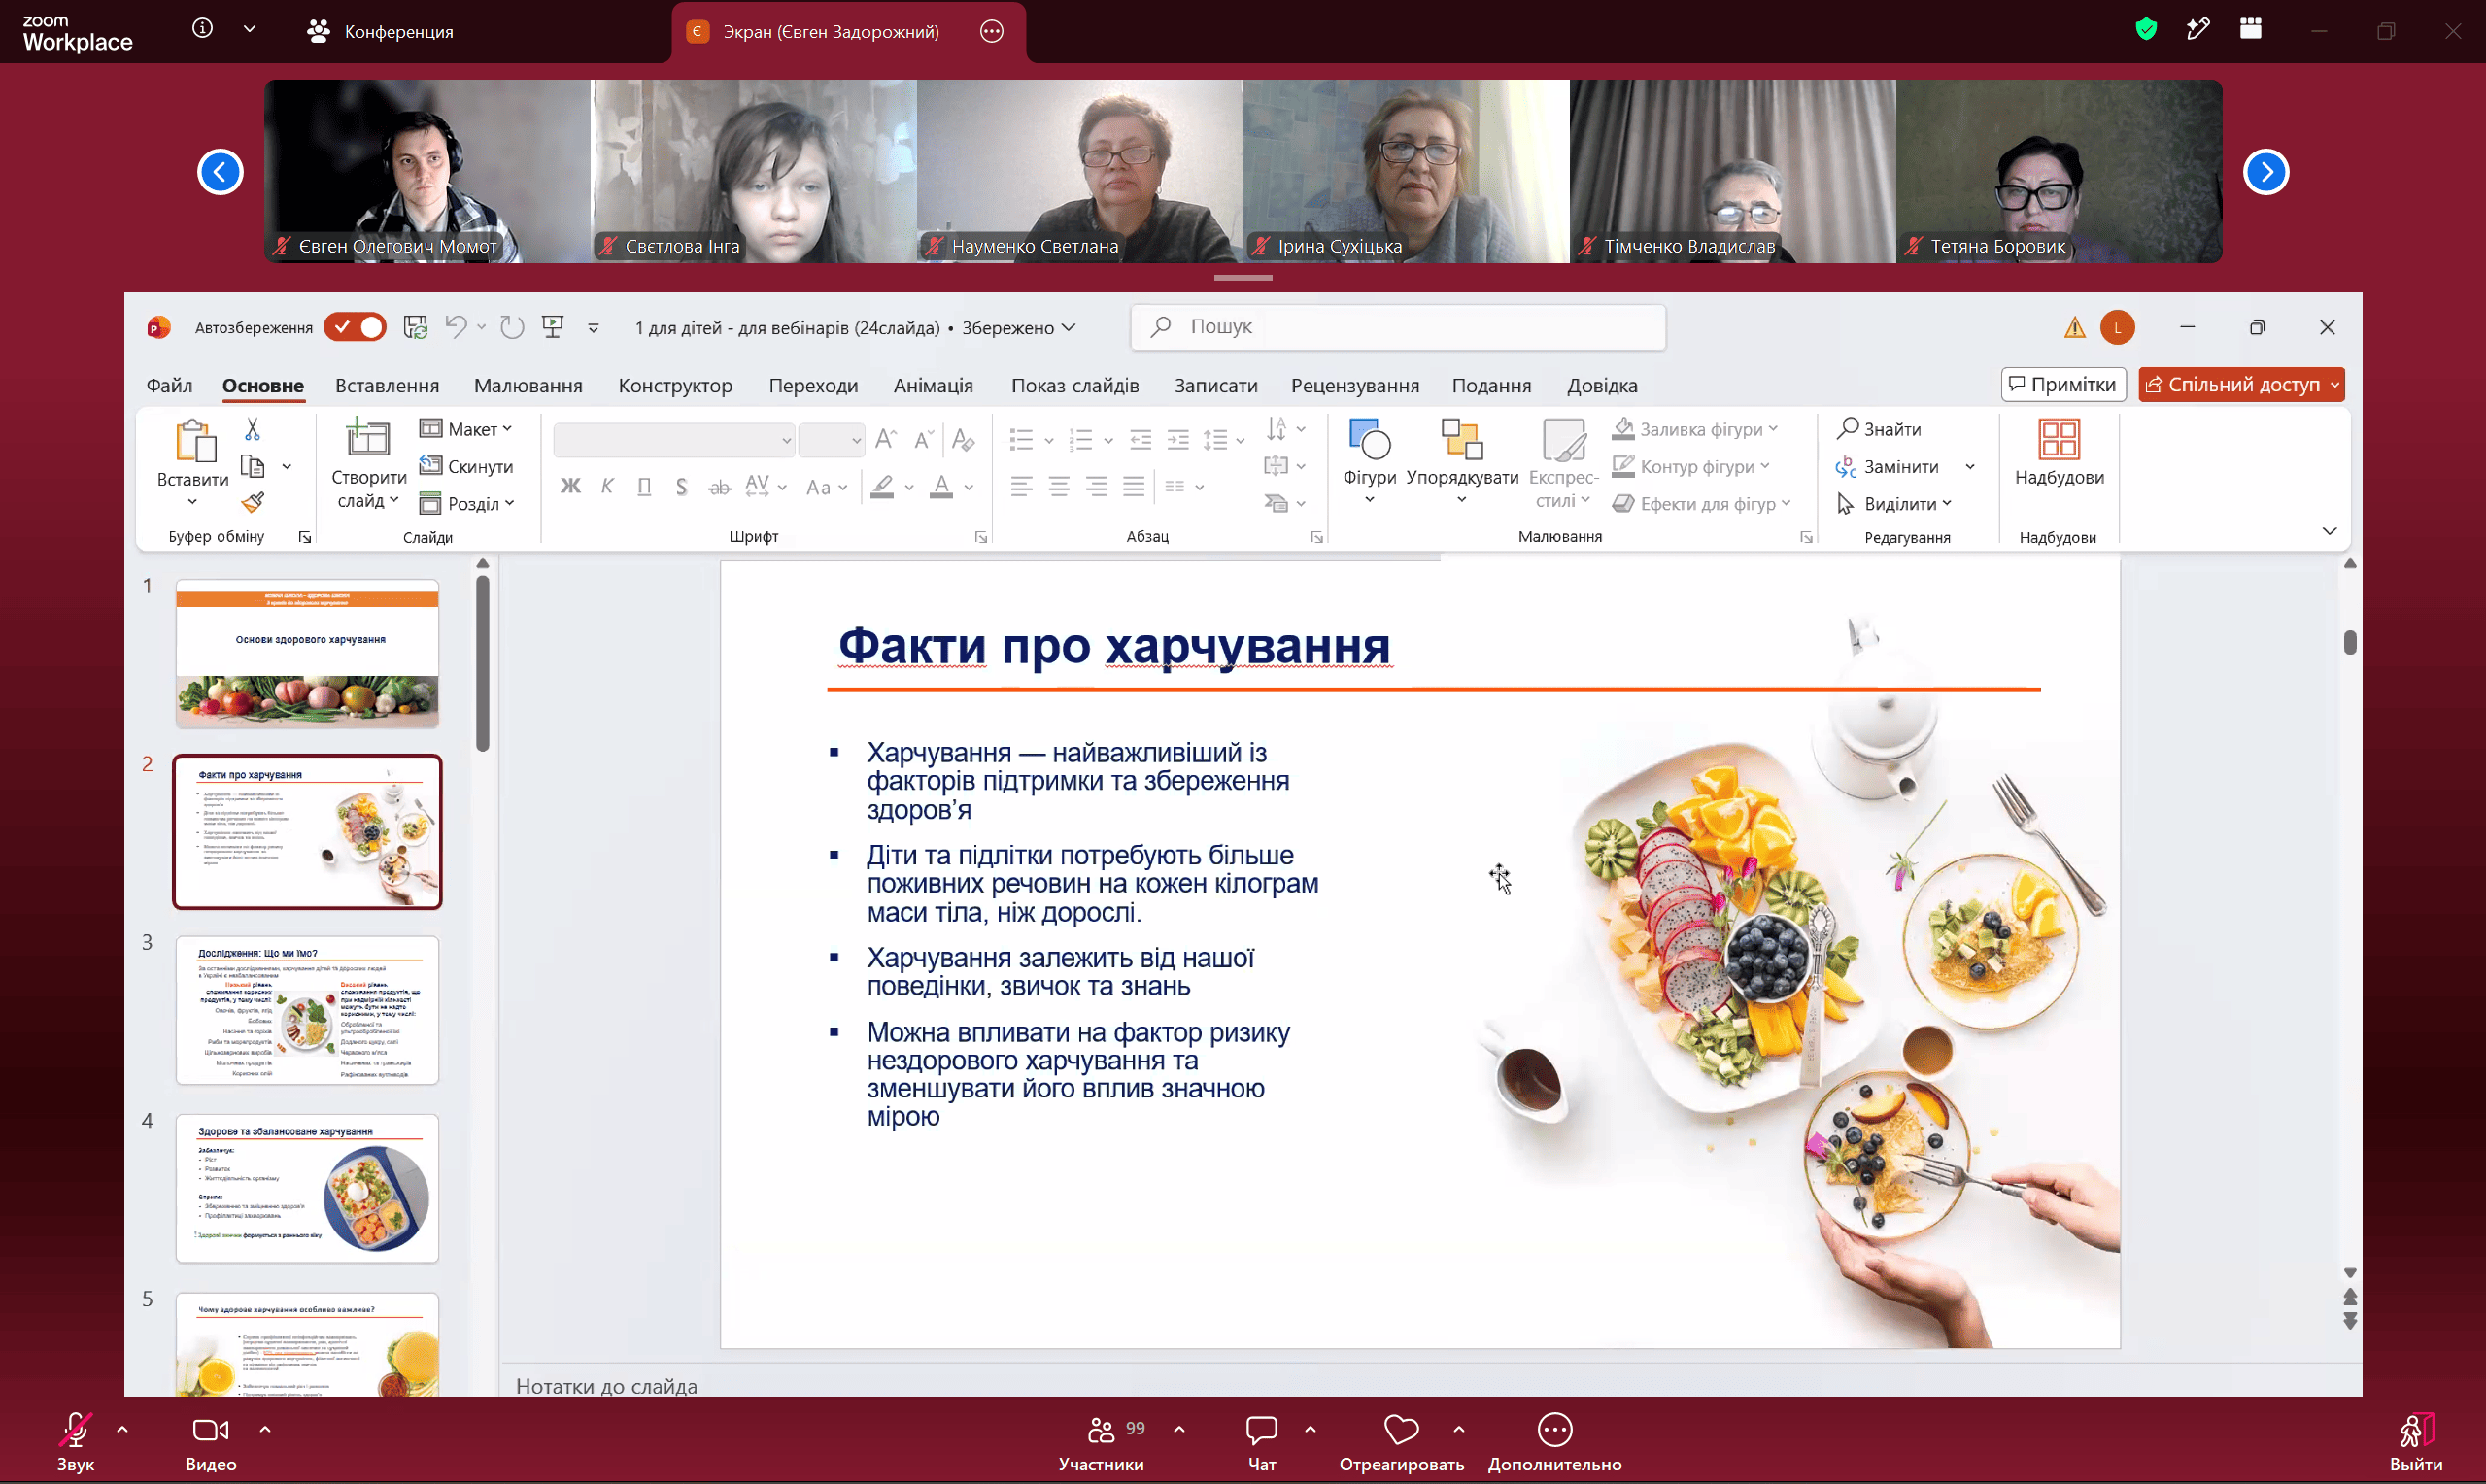The image size is (2486, 1484).
Task: Toggle strikethrough formatting button
Action: tap(719, 487)
